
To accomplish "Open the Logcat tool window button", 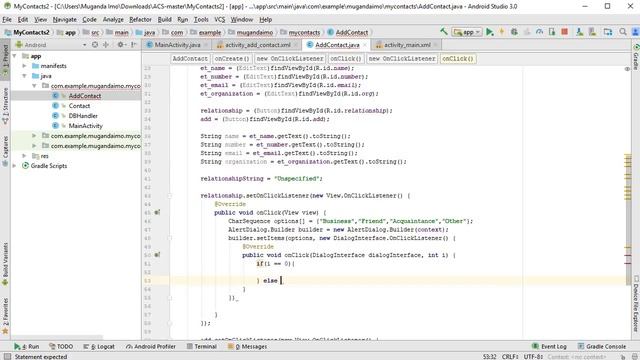I will [x=99, y=347].
